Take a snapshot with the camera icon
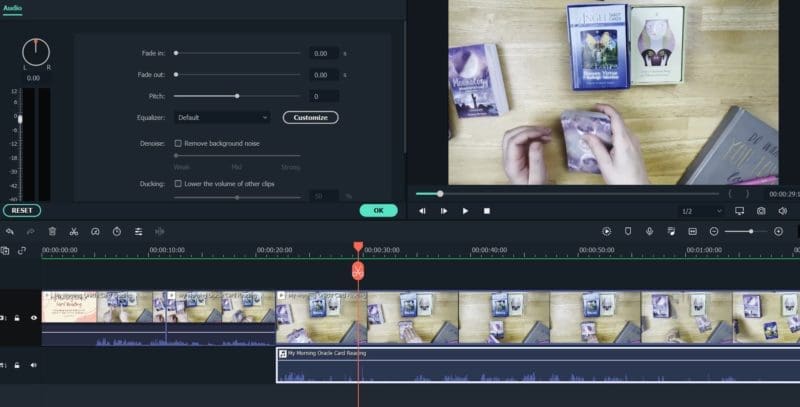The image size is (800, 407). point(761,211)
